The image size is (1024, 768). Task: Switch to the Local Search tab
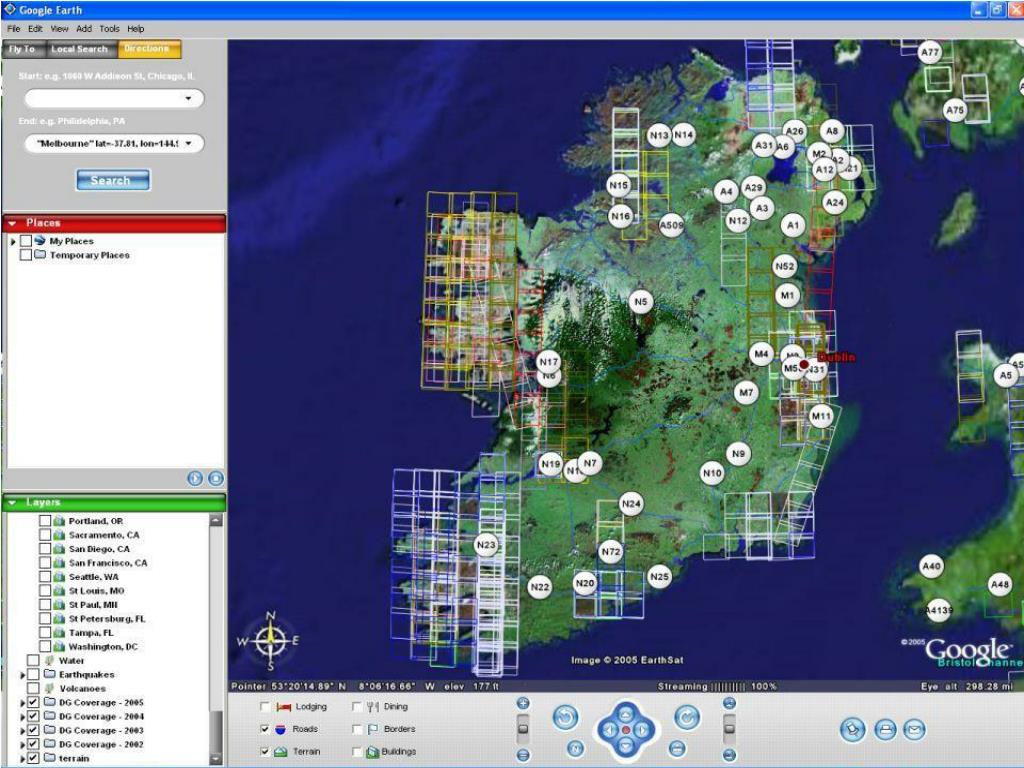[80, 49]
